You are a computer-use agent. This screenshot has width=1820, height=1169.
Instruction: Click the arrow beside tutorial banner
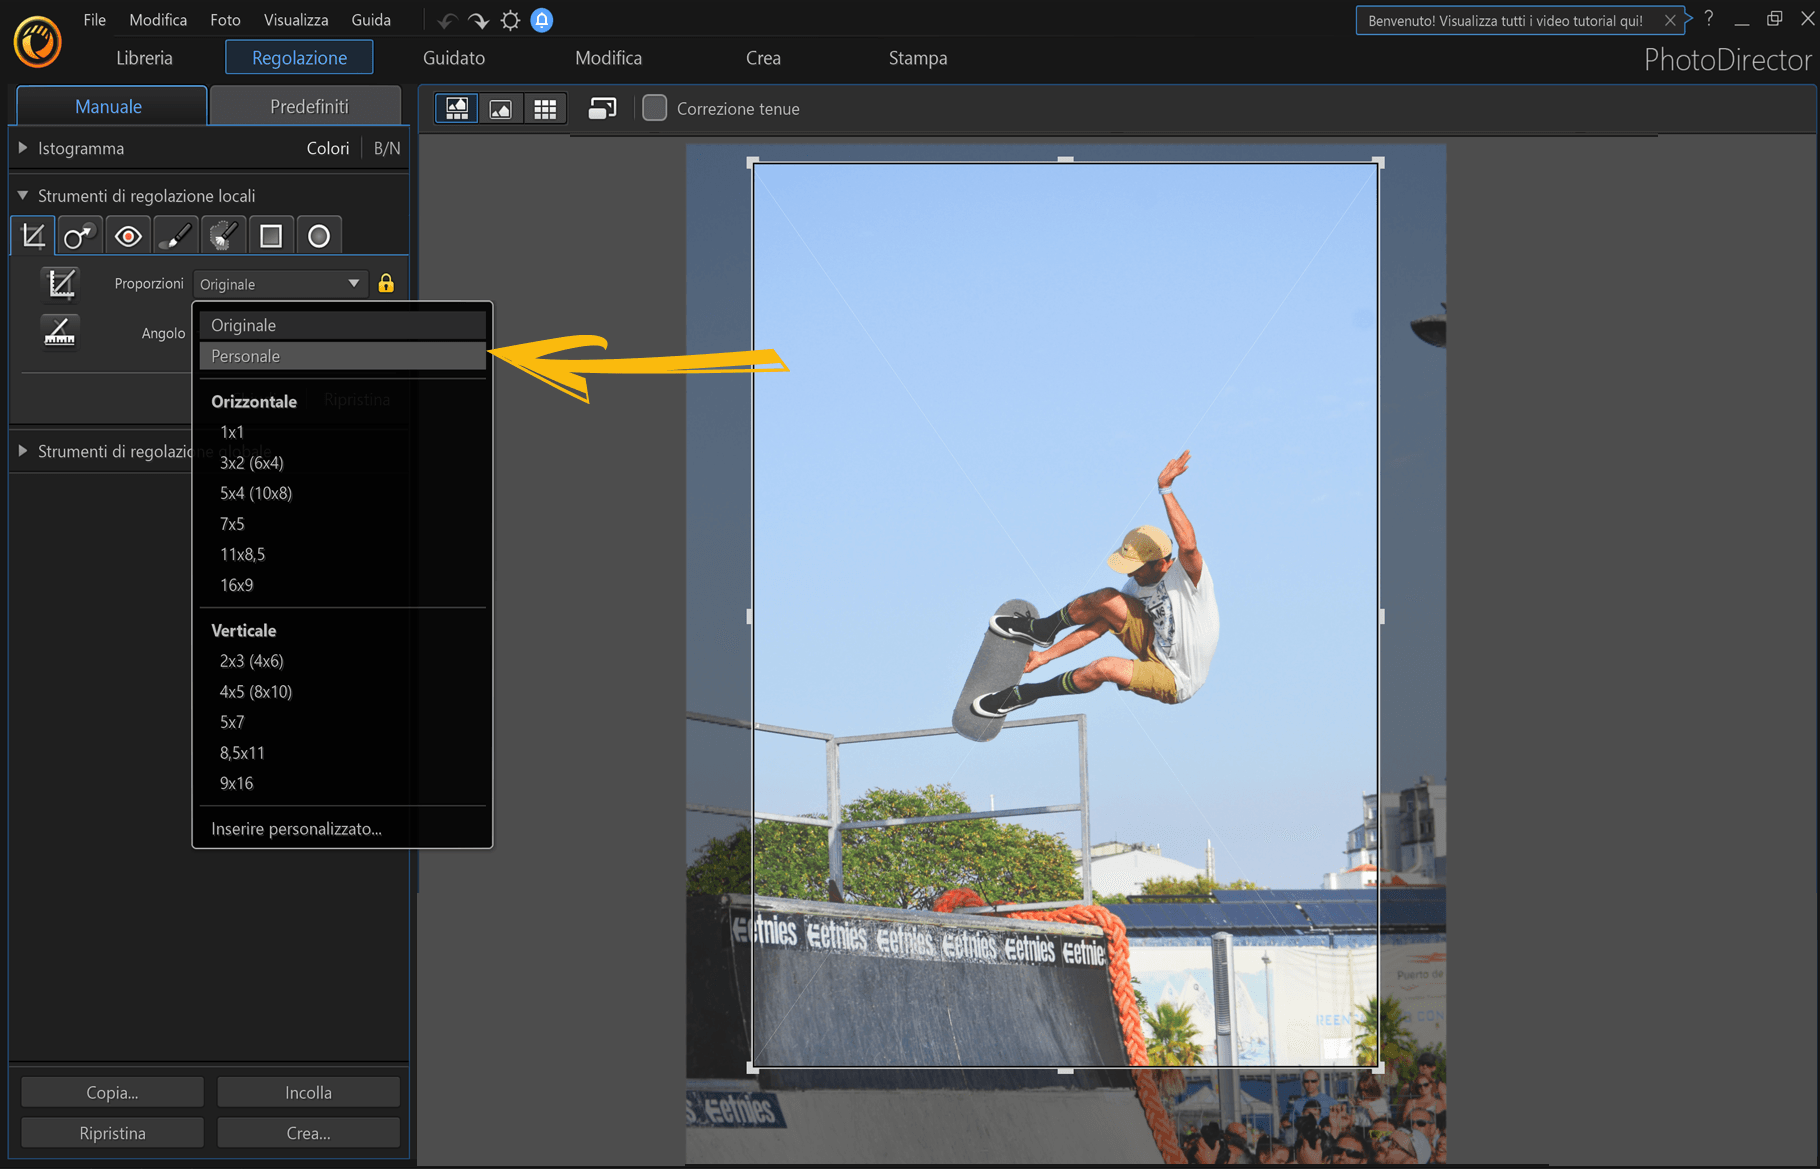point(1687,19)
